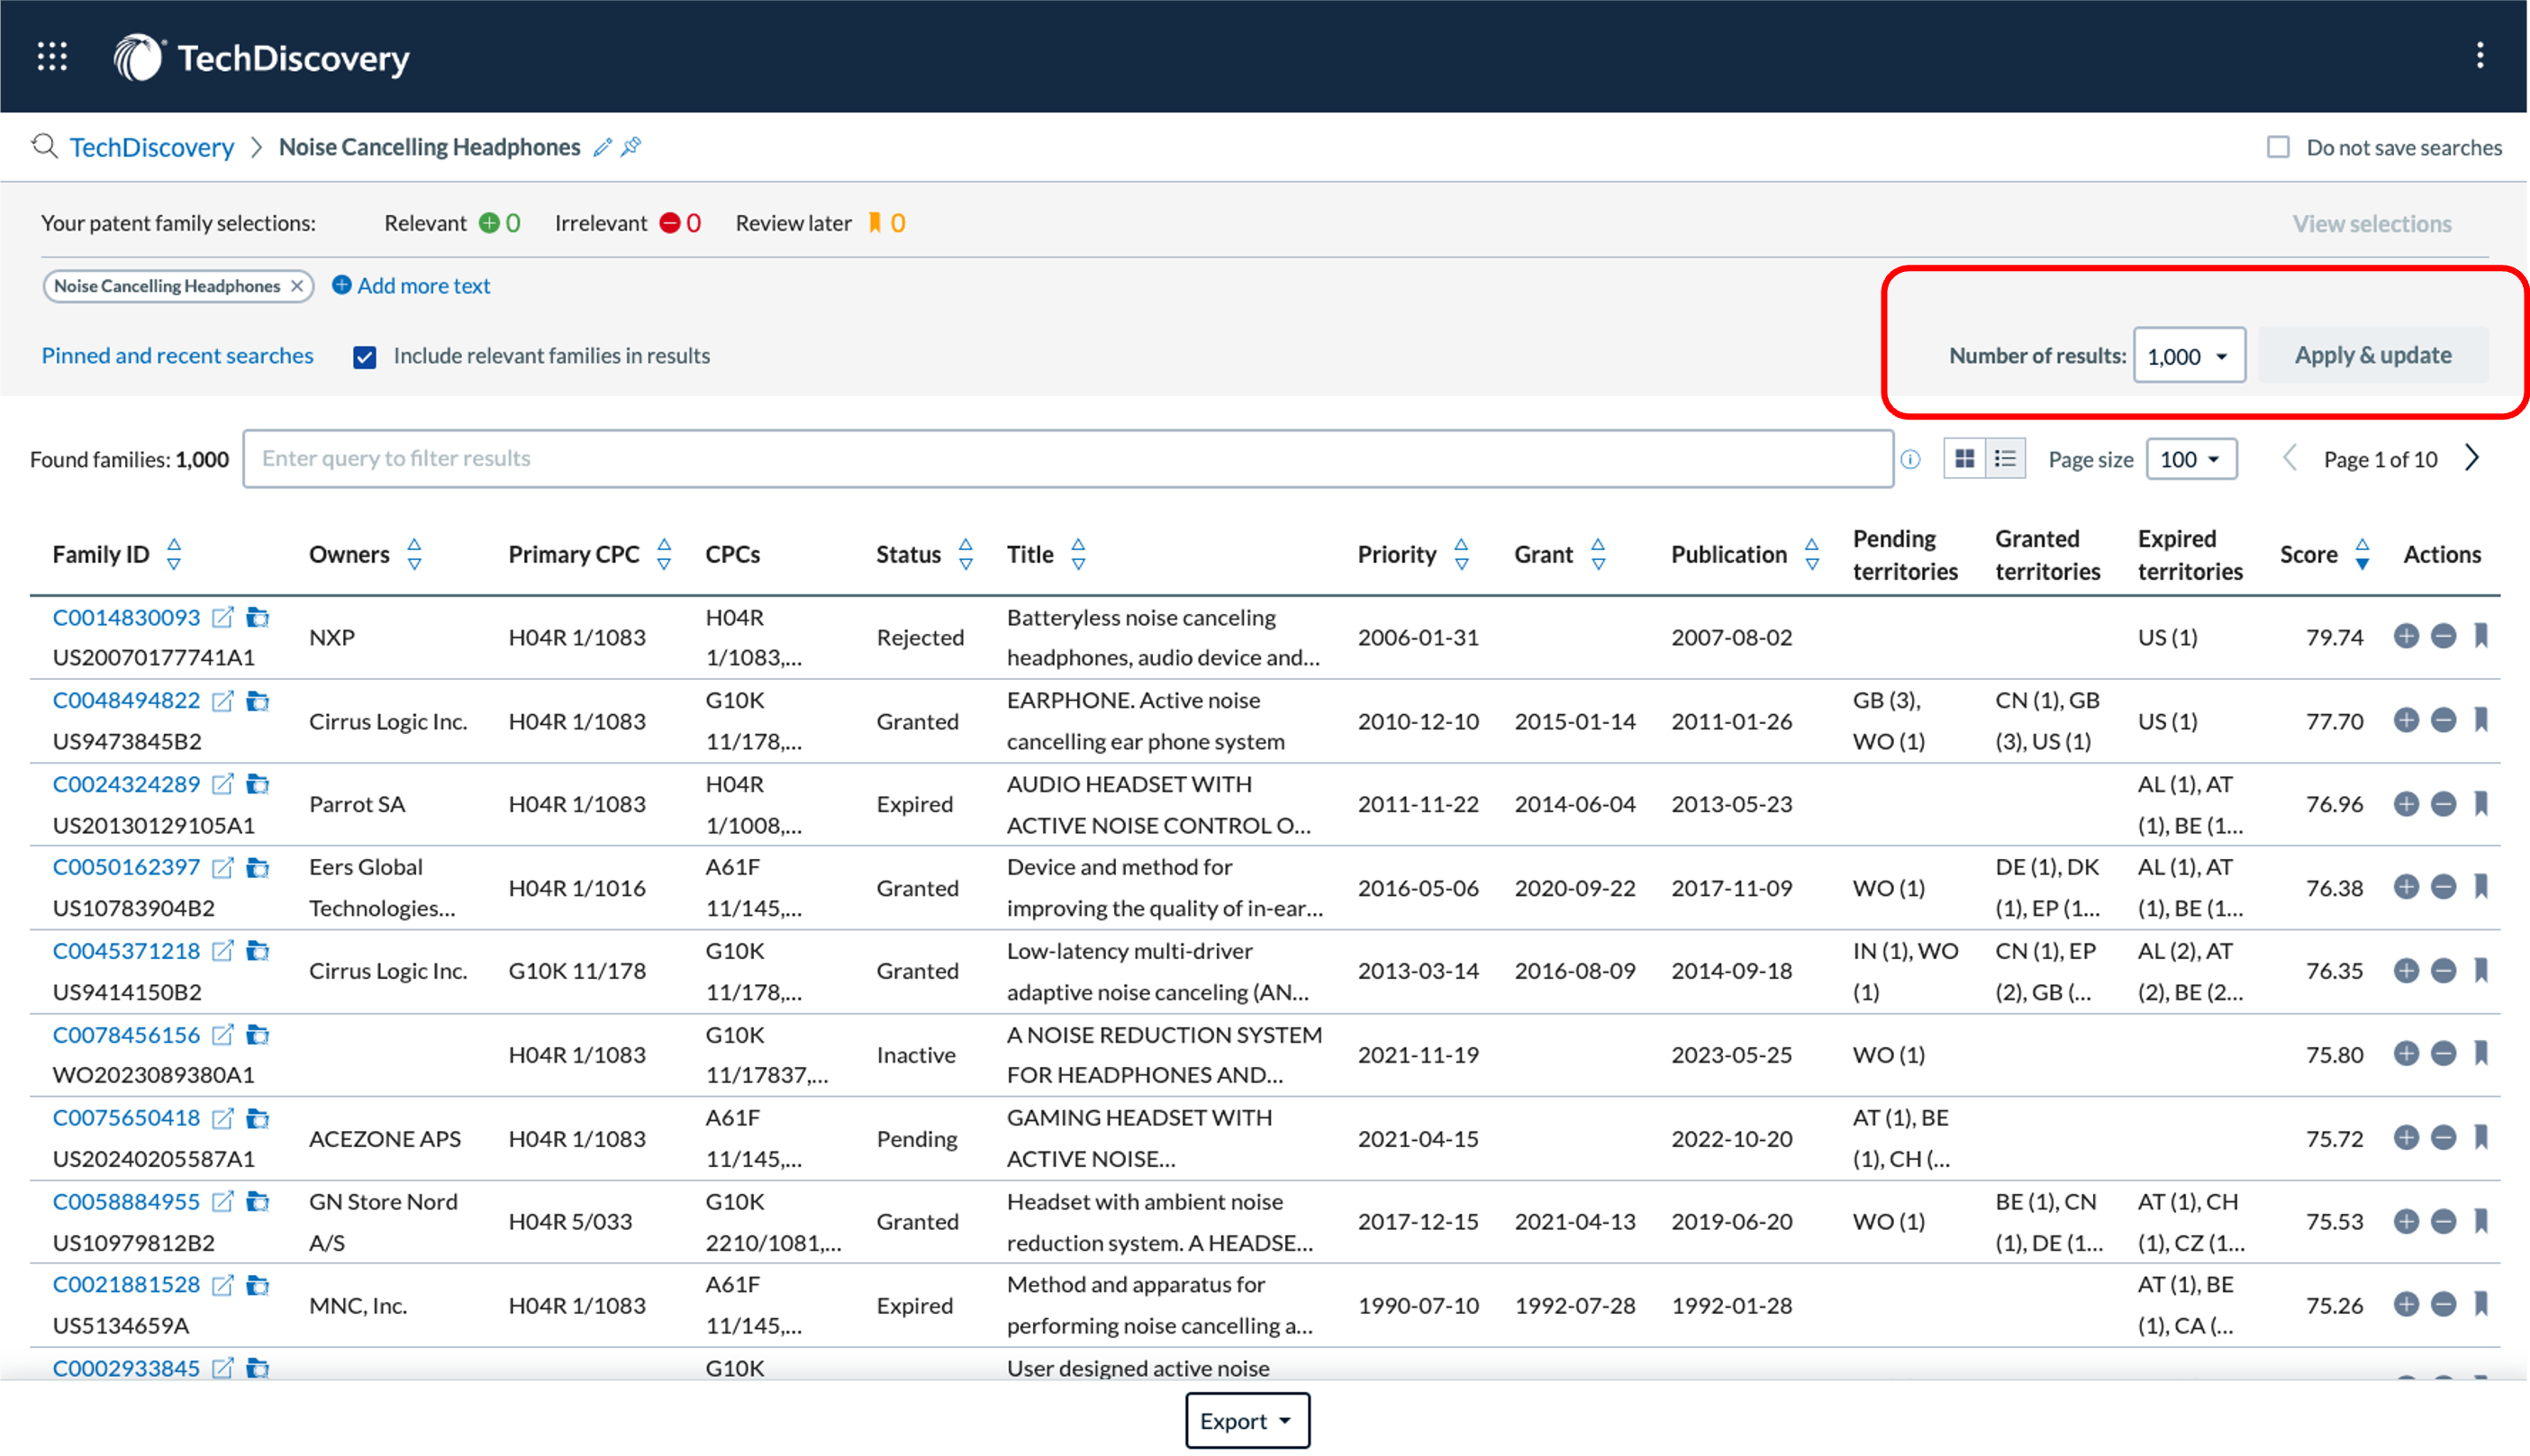This screenshot has width=2530, height=1456.
Task: Click Apply & update button
Action: coord(2373,355)
